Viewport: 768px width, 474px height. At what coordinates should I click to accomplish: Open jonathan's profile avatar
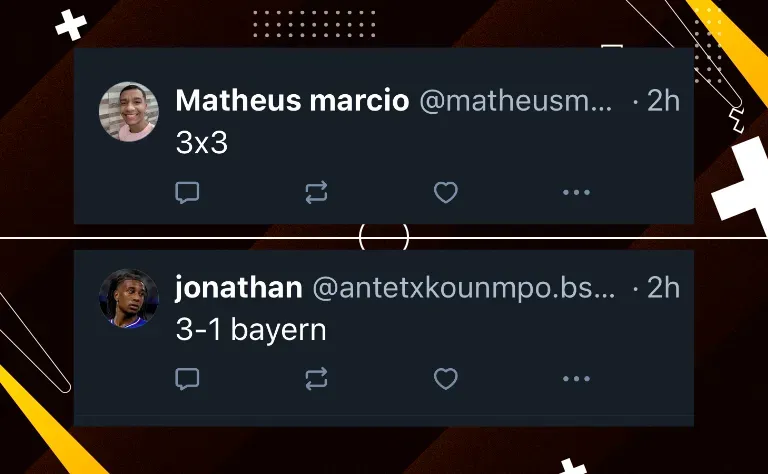pyautogui.click(x=129, y=298)
